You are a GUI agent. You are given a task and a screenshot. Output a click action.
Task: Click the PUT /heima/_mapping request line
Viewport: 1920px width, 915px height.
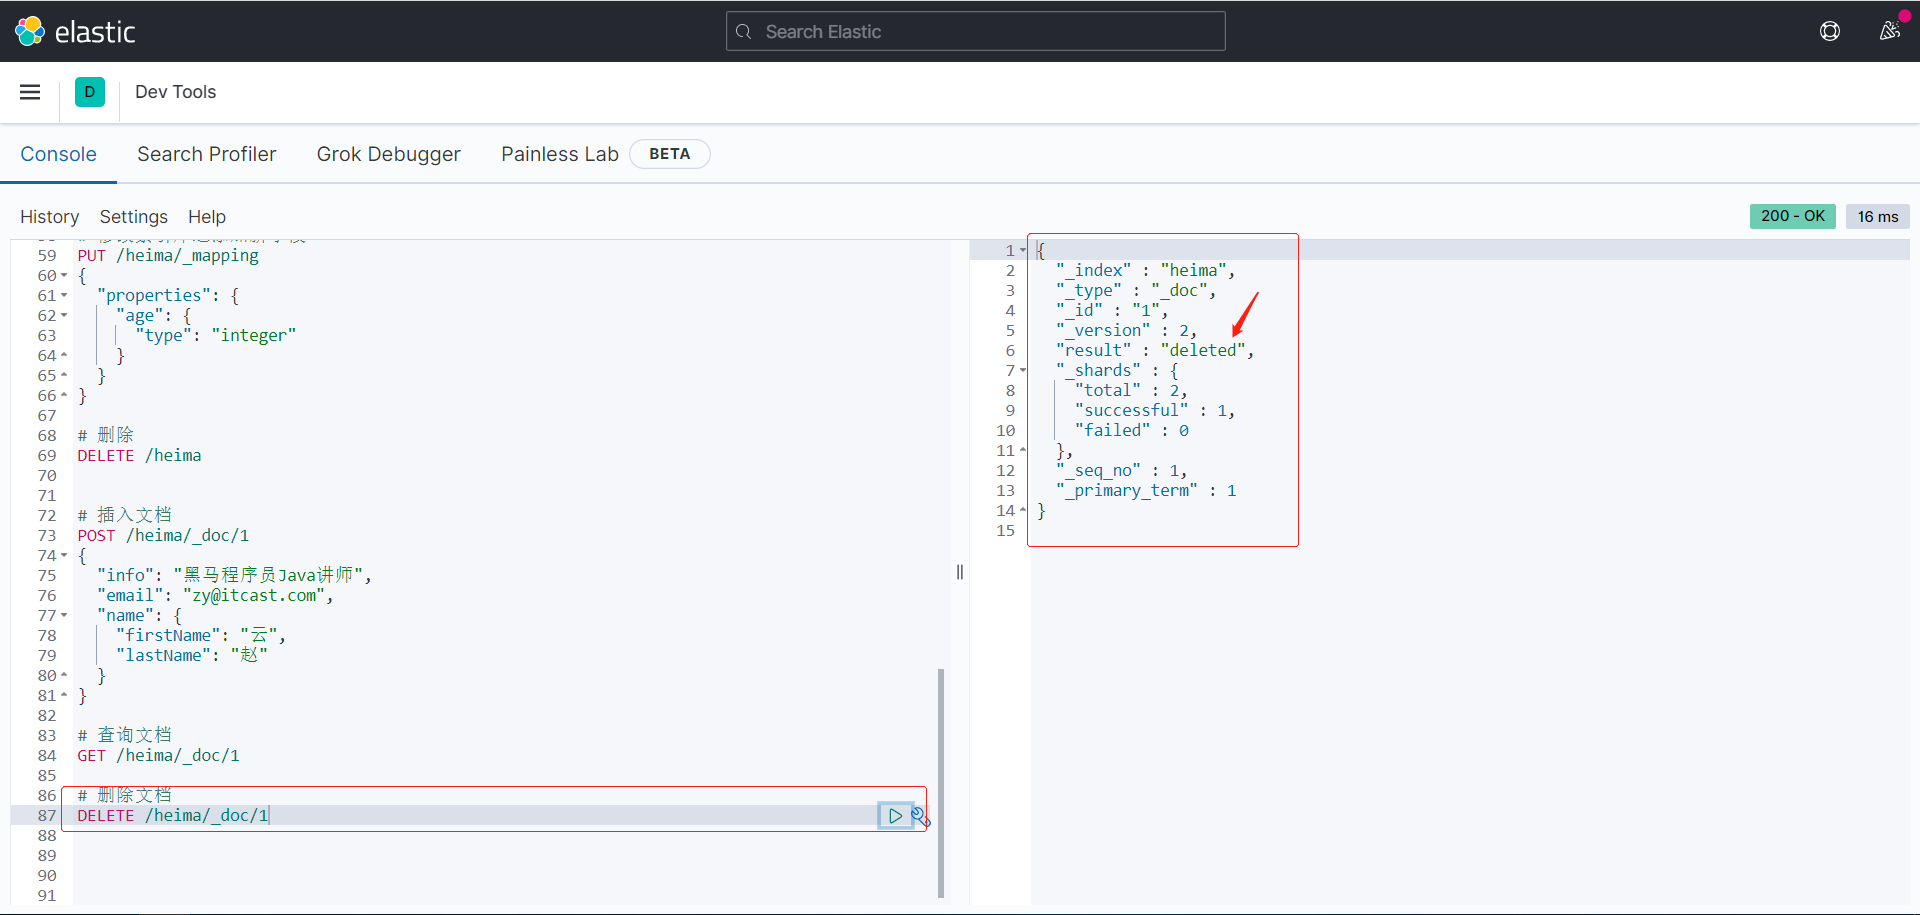point(168,256)
